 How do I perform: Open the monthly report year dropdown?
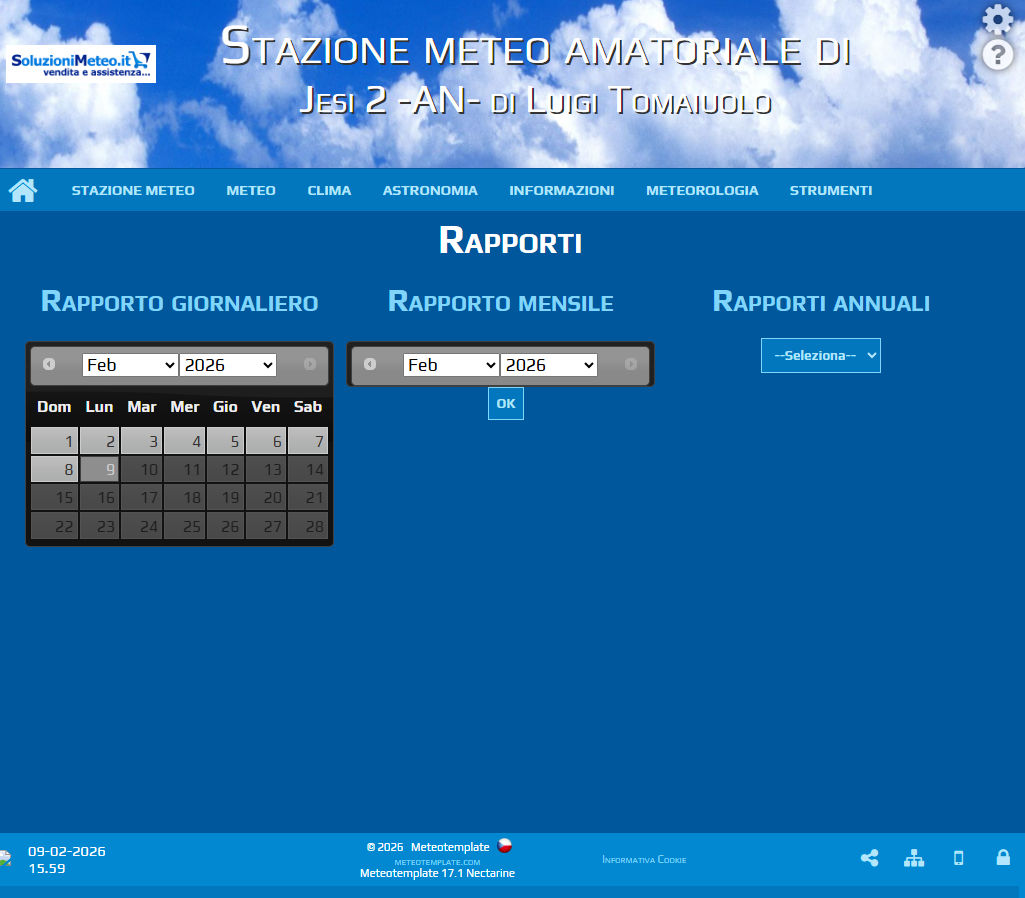tap(549, 365)
